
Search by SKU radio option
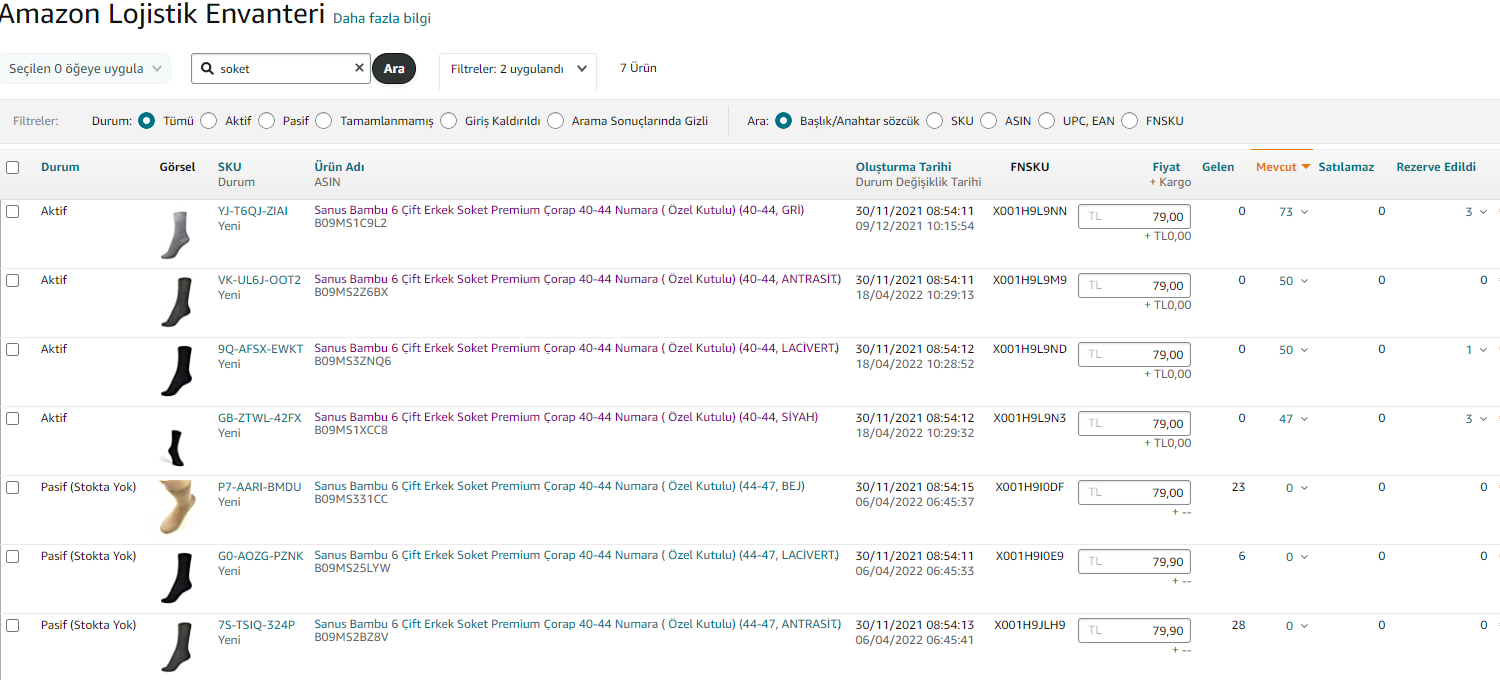(935, 121)
